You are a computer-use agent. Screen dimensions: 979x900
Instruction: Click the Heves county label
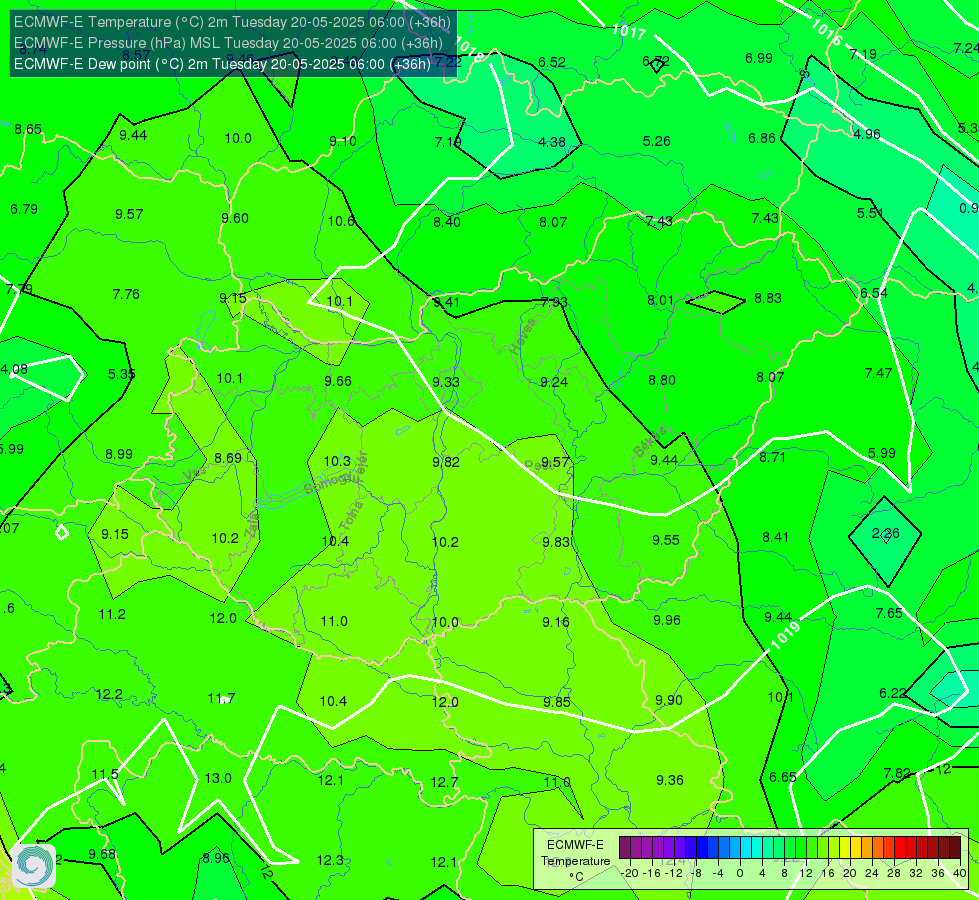[x=523, y=337]
